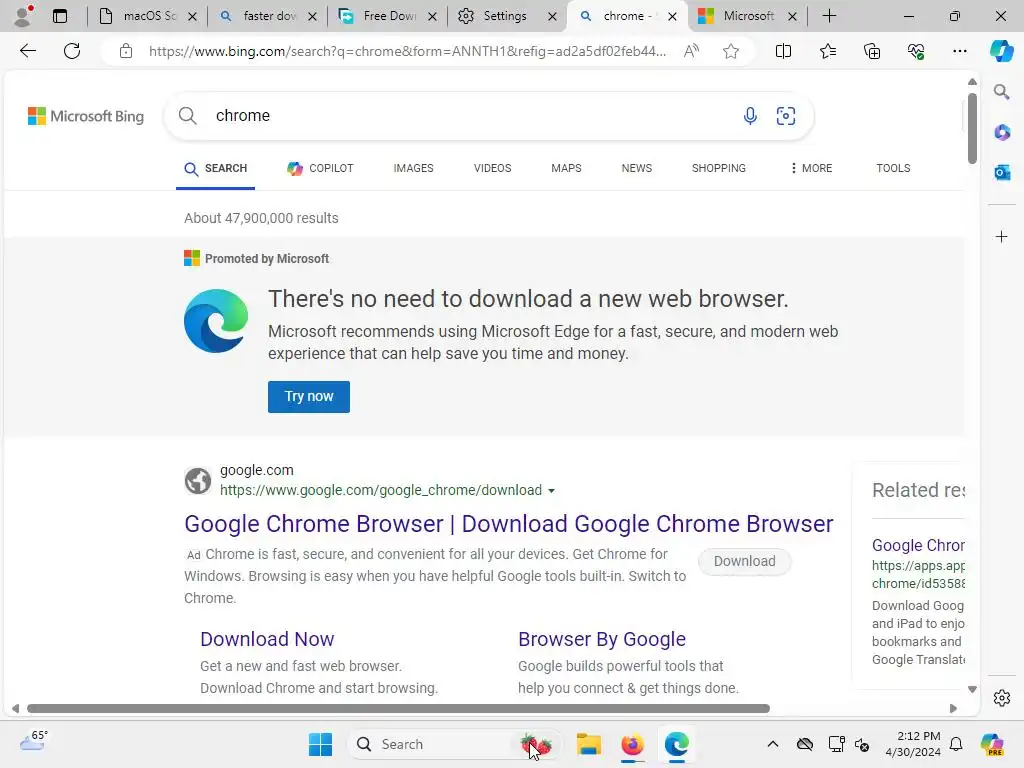The height and width of the screenshot is (768, 1024).
Task: Click the address bar URL
Action: click(408, 51)
